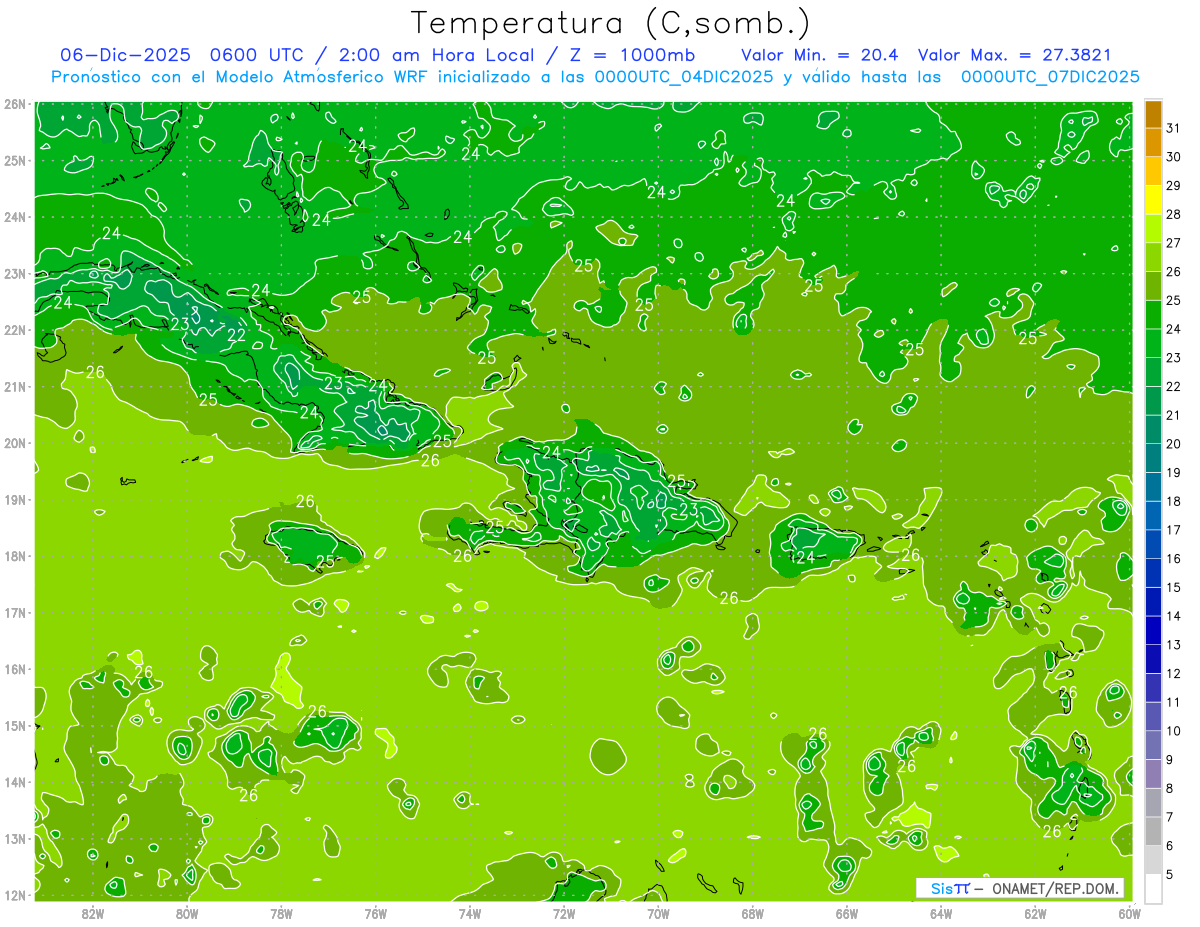The height and width of the screenshot is (927, 1200).
Task: Click "2:00 am Hora Local" text
Action: click(437, 55)
